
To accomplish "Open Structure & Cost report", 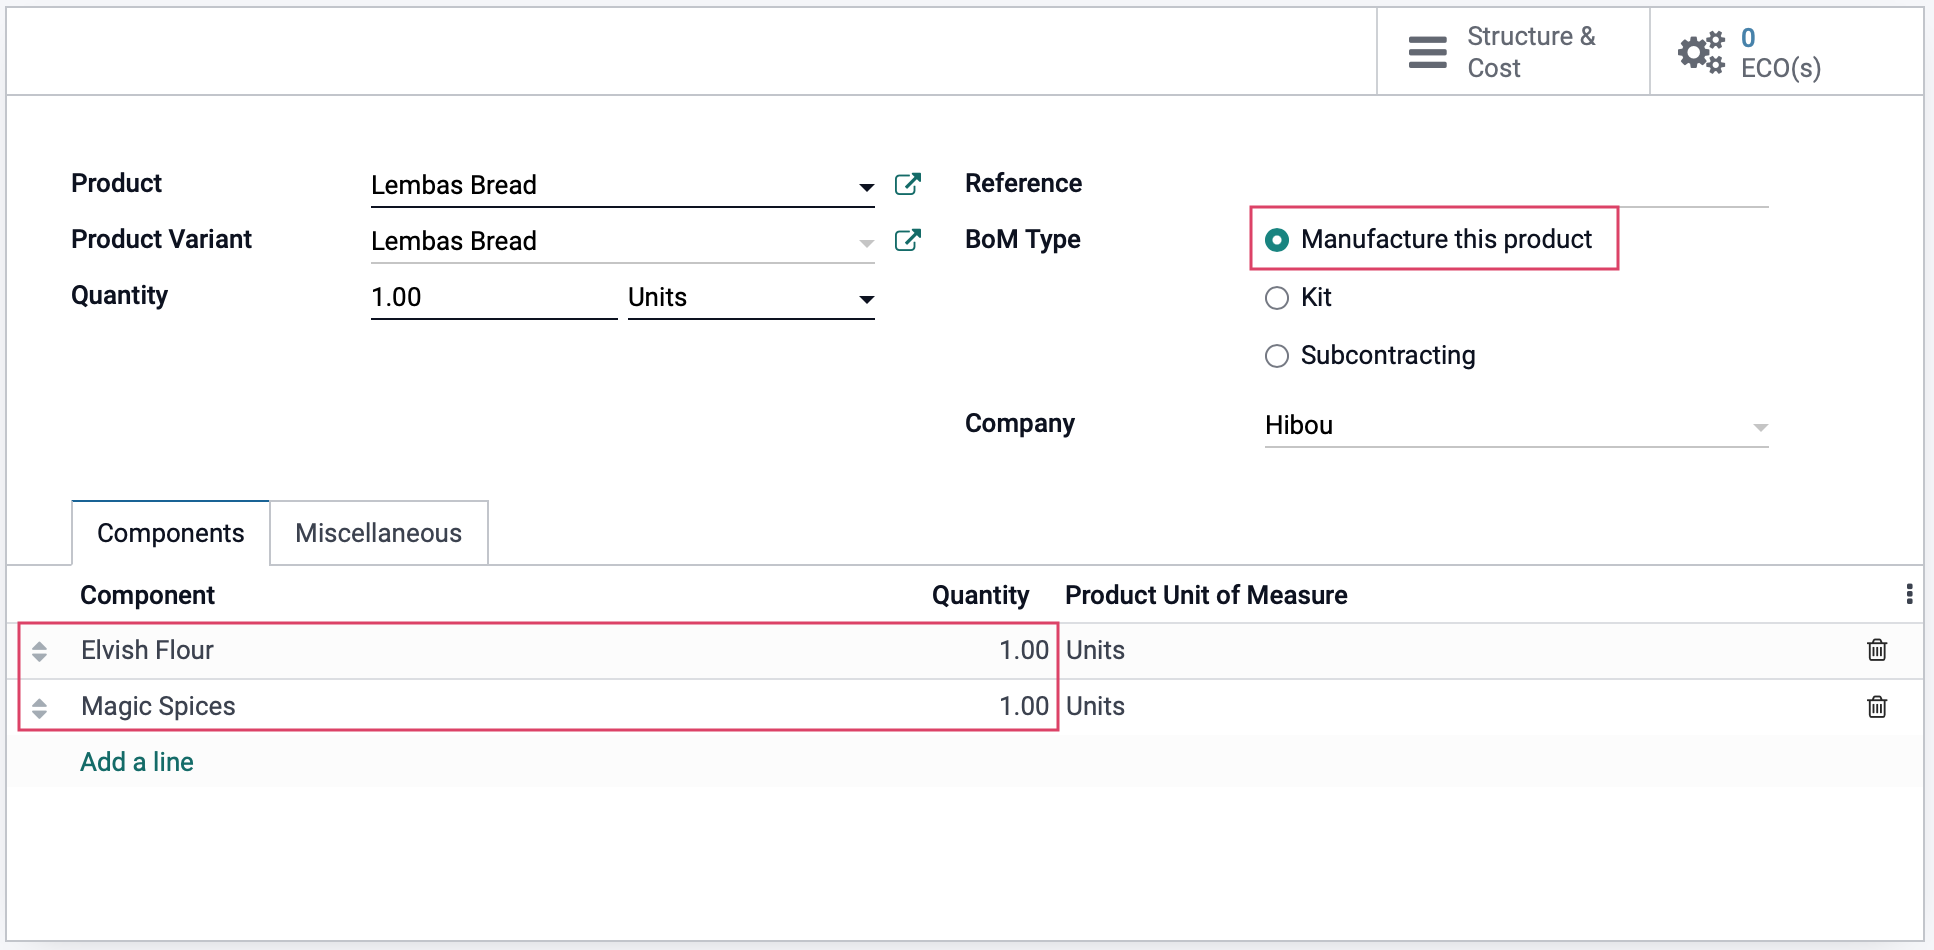I will coord(1513,52).
